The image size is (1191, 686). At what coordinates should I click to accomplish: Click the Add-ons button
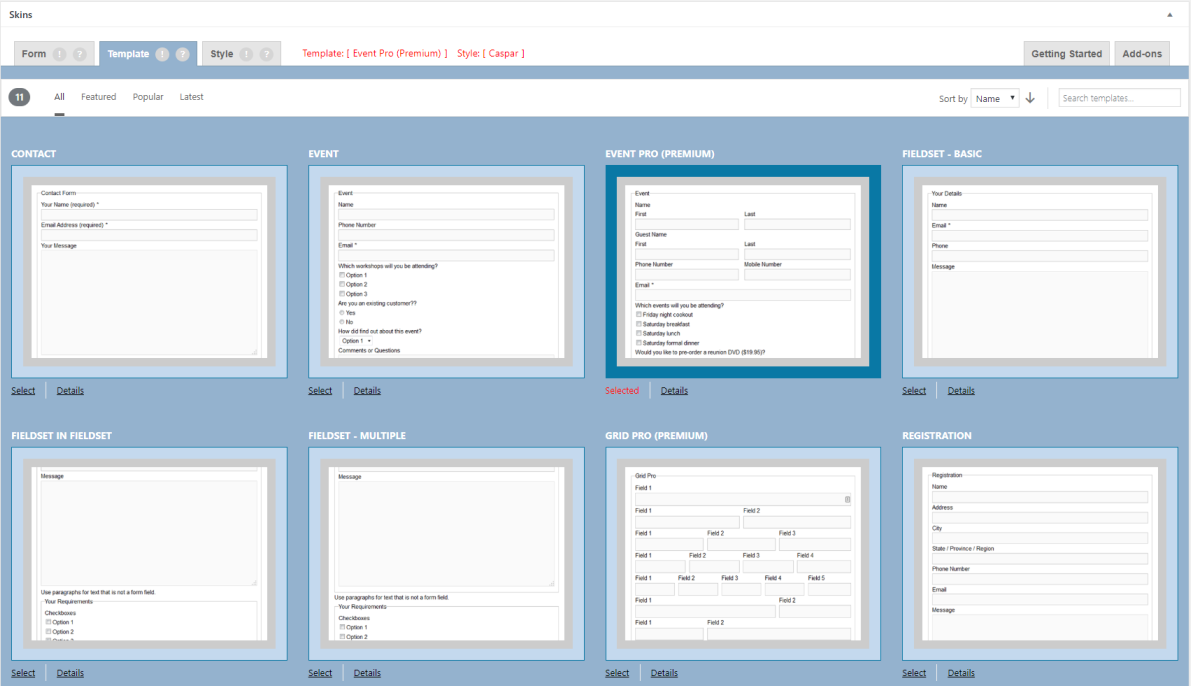tap(1142, 54)
